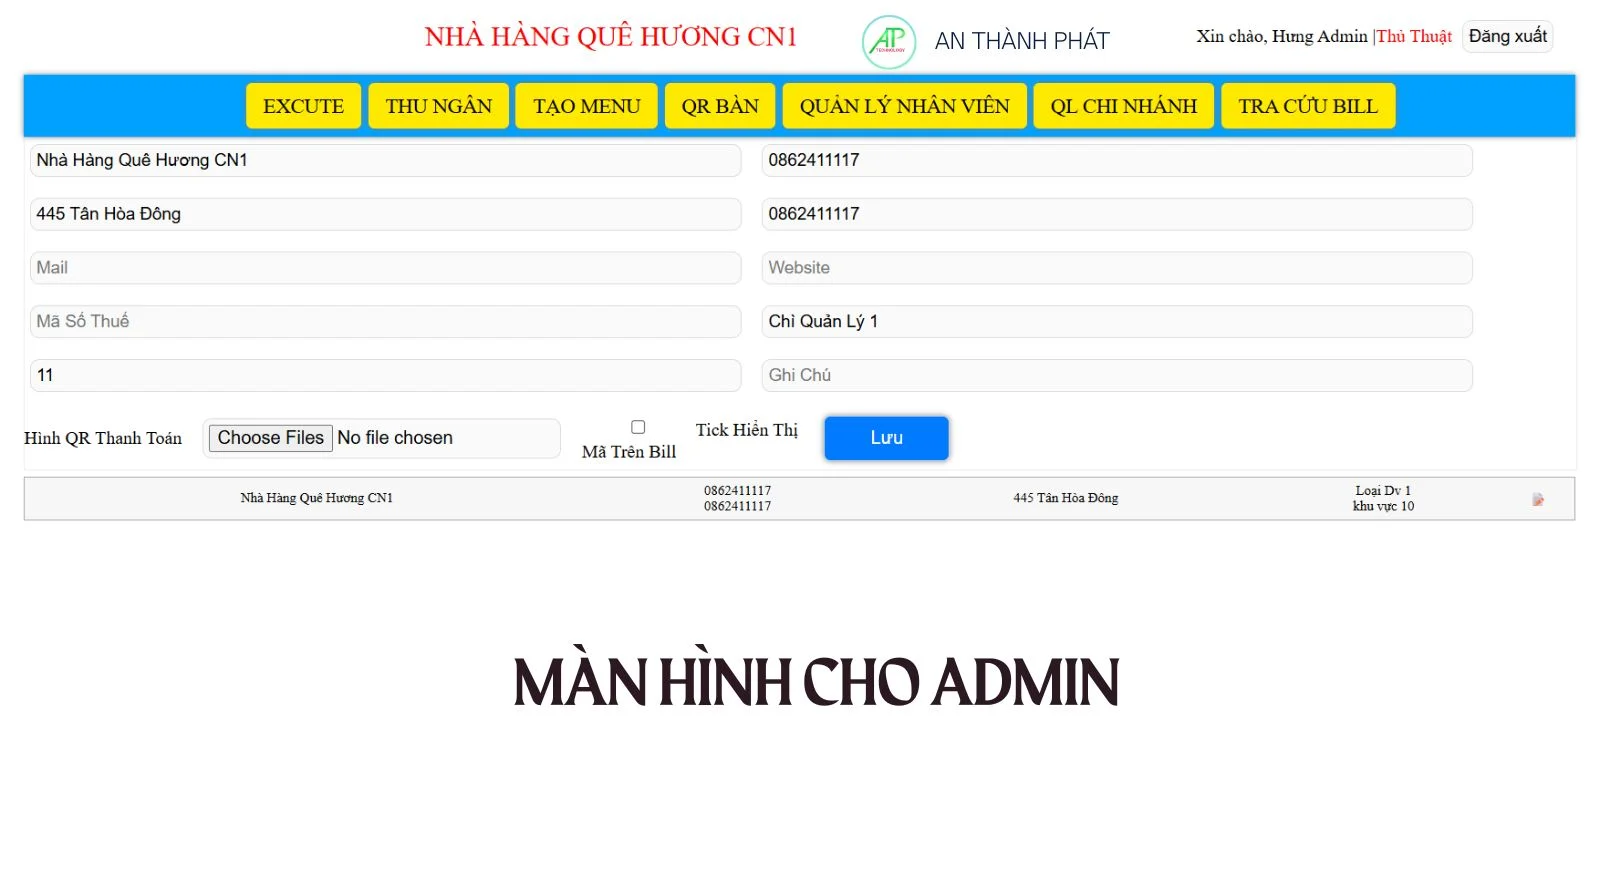Open QL CHI NHÁNH page
1600x896 pixels.
coord(1124,106)
